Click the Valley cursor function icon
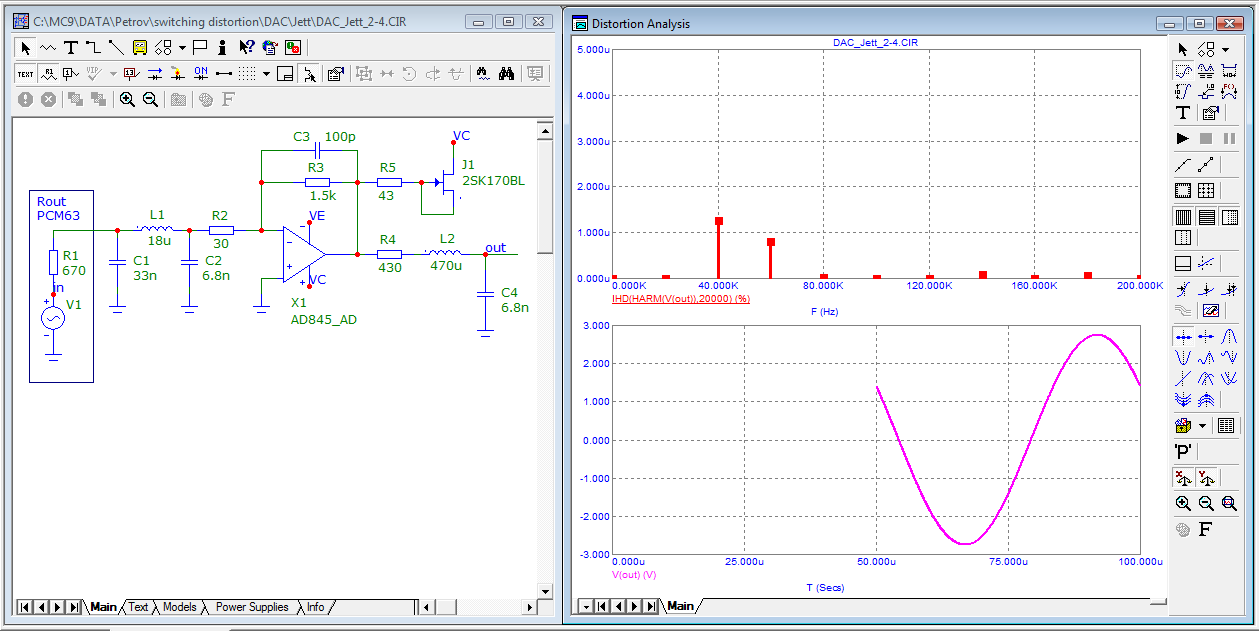The height and width of the screenshot is (631, 1259). coord(1183,357)
